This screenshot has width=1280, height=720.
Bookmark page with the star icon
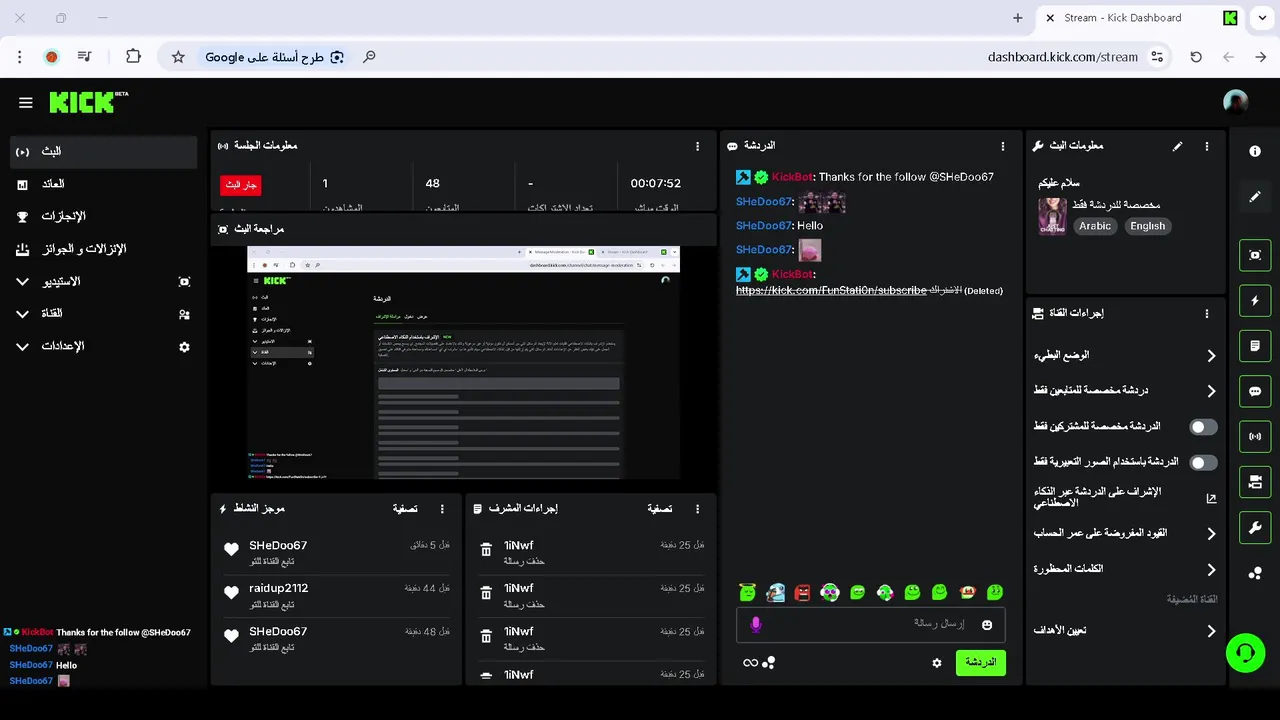(x=178, y=57)
